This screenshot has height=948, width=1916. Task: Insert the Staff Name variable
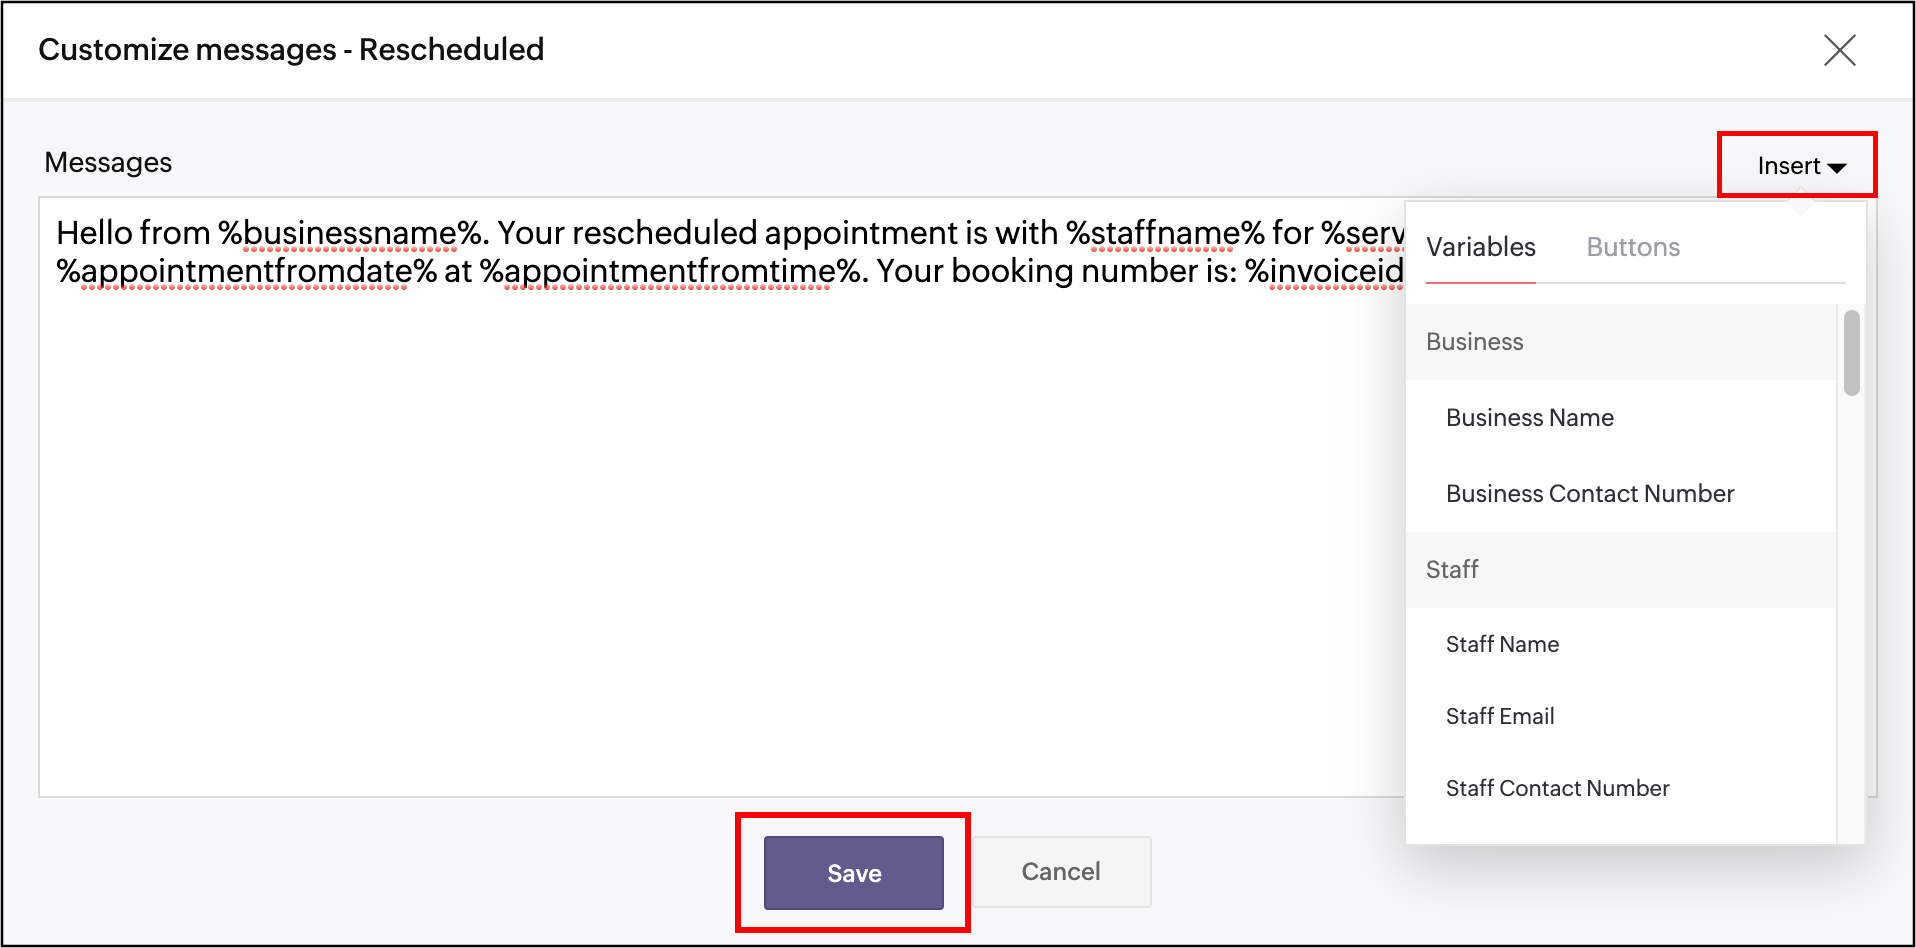tap(1502, 645)
